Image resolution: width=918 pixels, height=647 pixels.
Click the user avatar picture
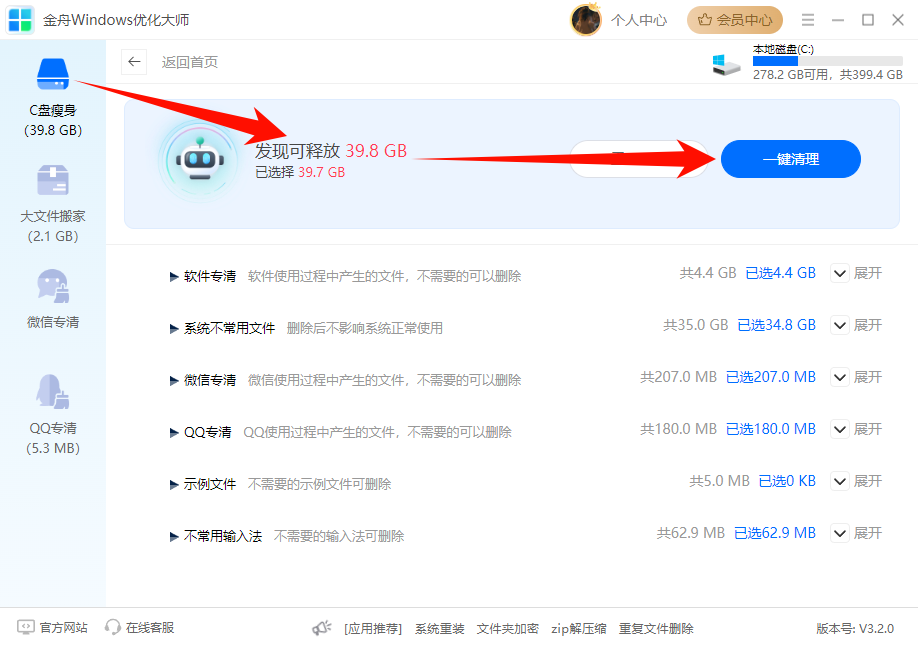coord(585,19)
